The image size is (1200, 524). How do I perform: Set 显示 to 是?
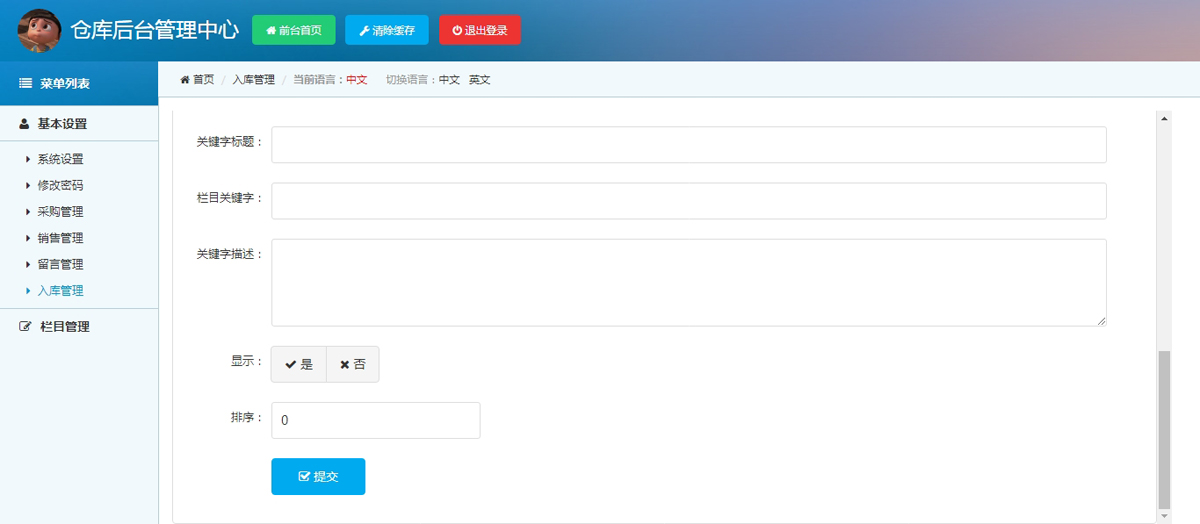299,364
